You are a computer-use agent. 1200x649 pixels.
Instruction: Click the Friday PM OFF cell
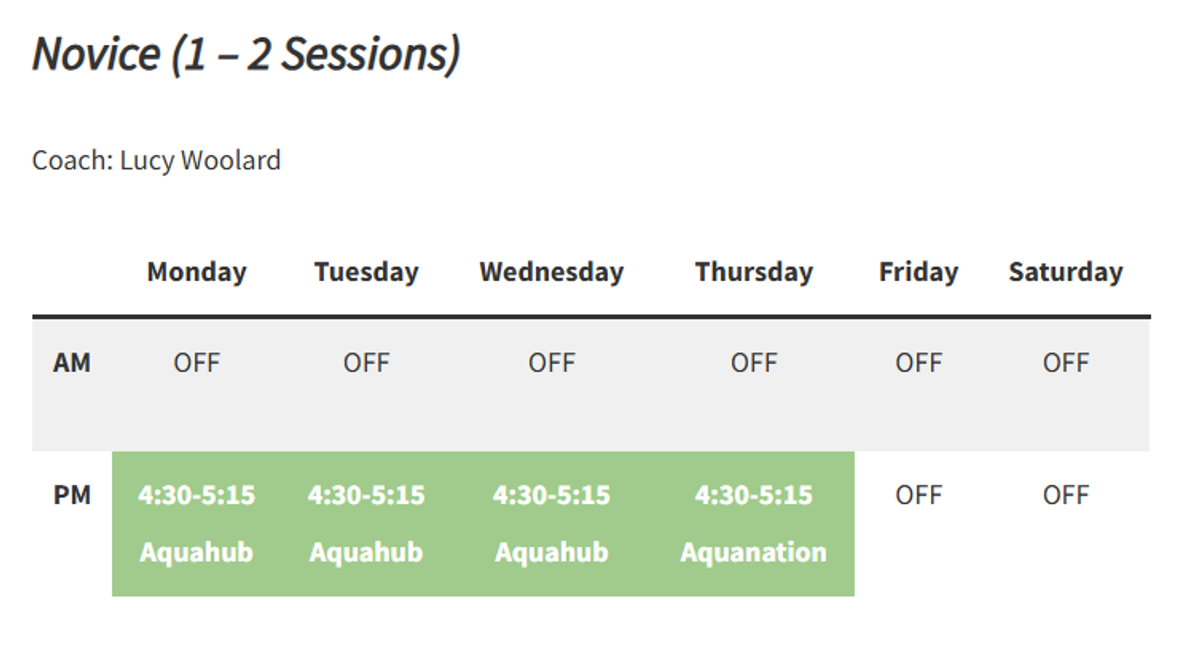point(918,495)
